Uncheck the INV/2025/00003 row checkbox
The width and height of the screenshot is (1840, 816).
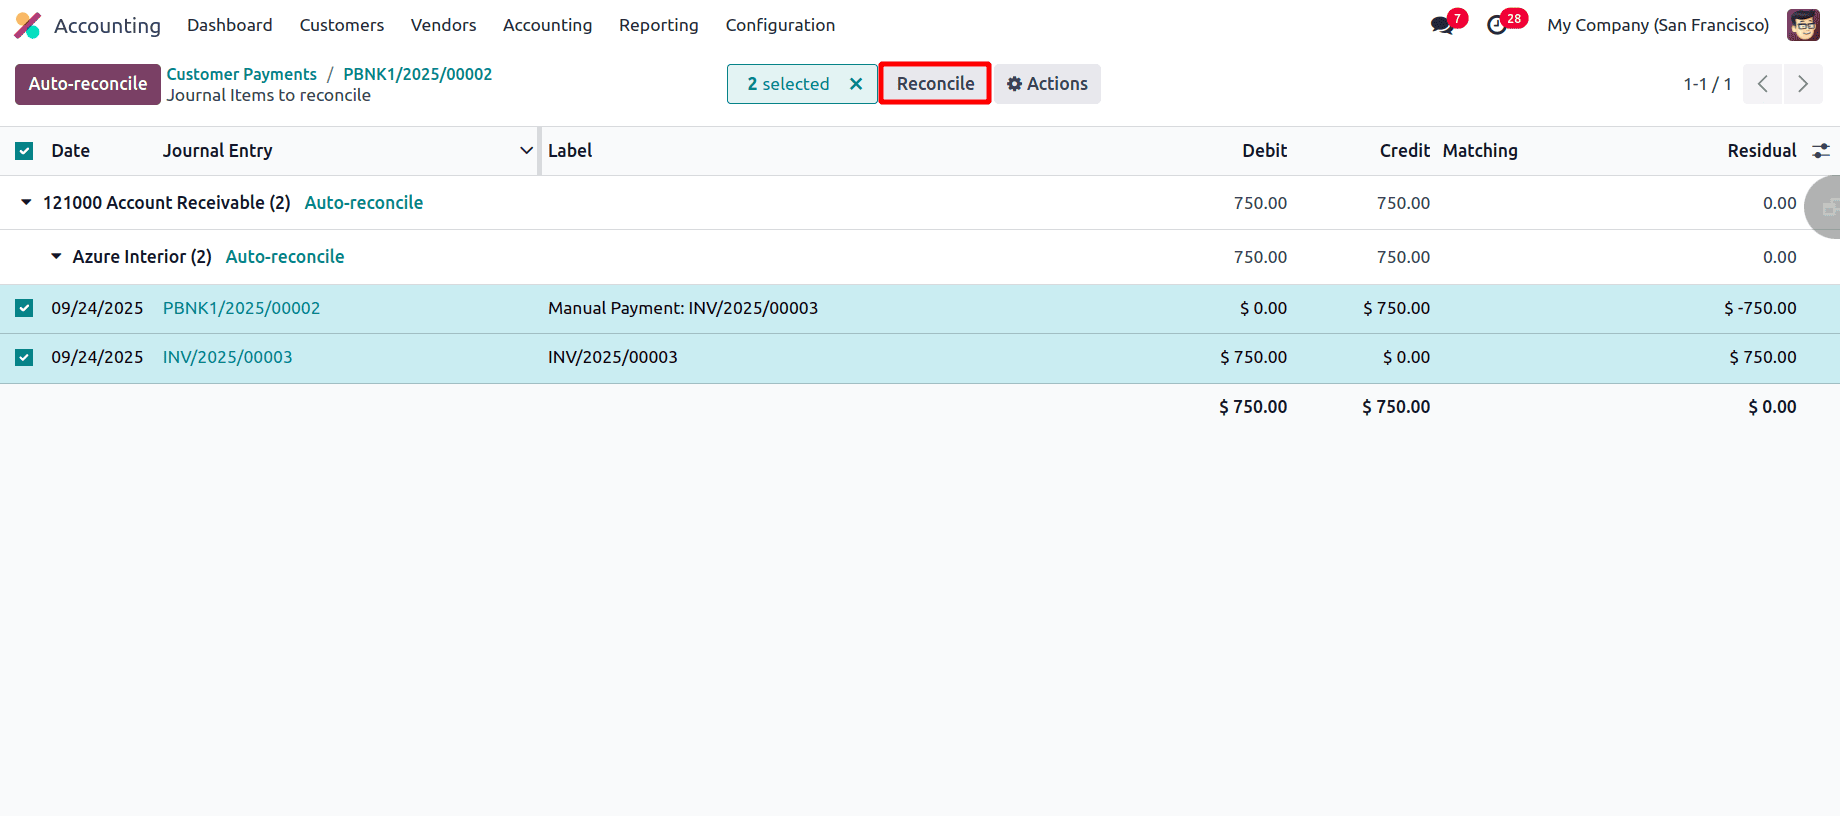(x=24, y=357)
